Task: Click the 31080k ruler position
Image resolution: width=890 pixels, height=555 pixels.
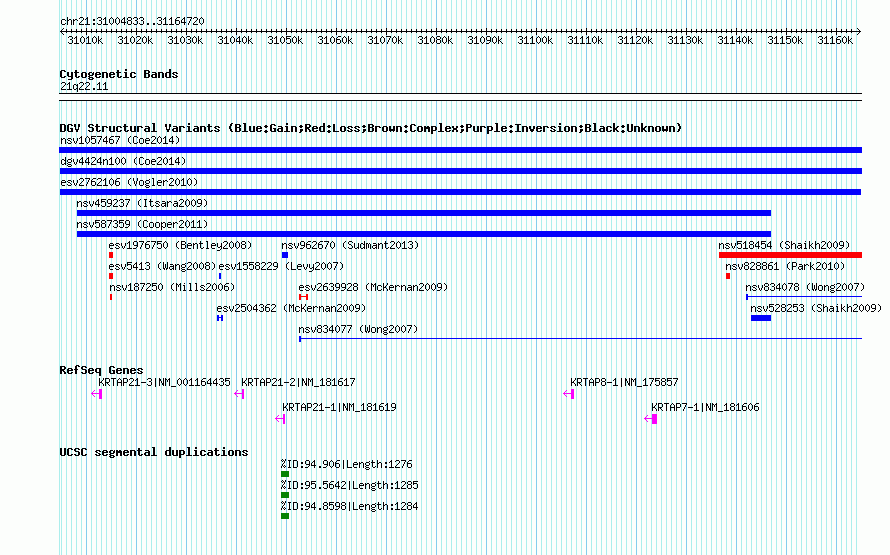Action: coord(435,40)
